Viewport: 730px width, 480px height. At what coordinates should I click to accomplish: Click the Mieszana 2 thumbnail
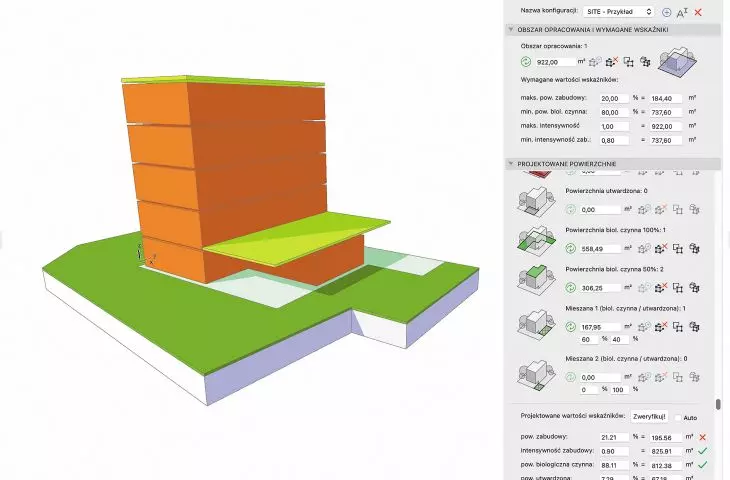tap(537, 375)
